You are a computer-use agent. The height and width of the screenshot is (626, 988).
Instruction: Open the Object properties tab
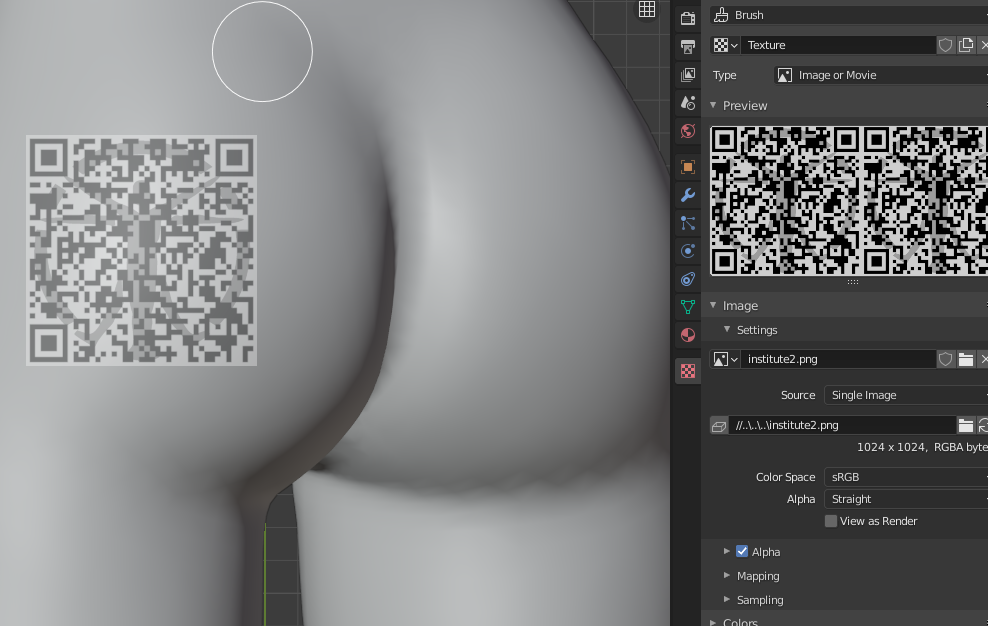click(x=687, y=167)
